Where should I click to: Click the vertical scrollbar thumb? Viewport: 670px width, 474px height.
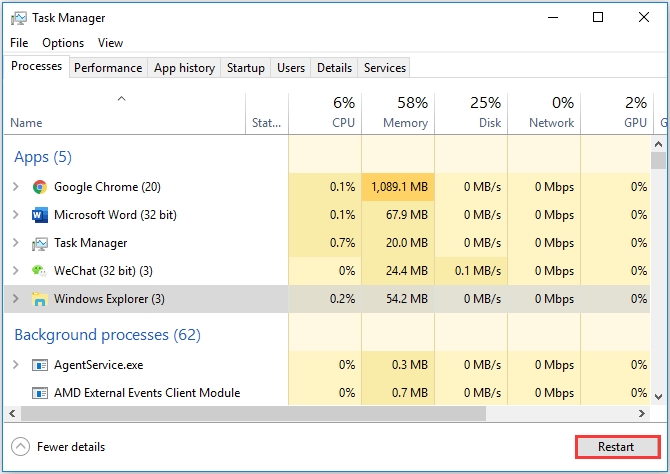[658, 161]
